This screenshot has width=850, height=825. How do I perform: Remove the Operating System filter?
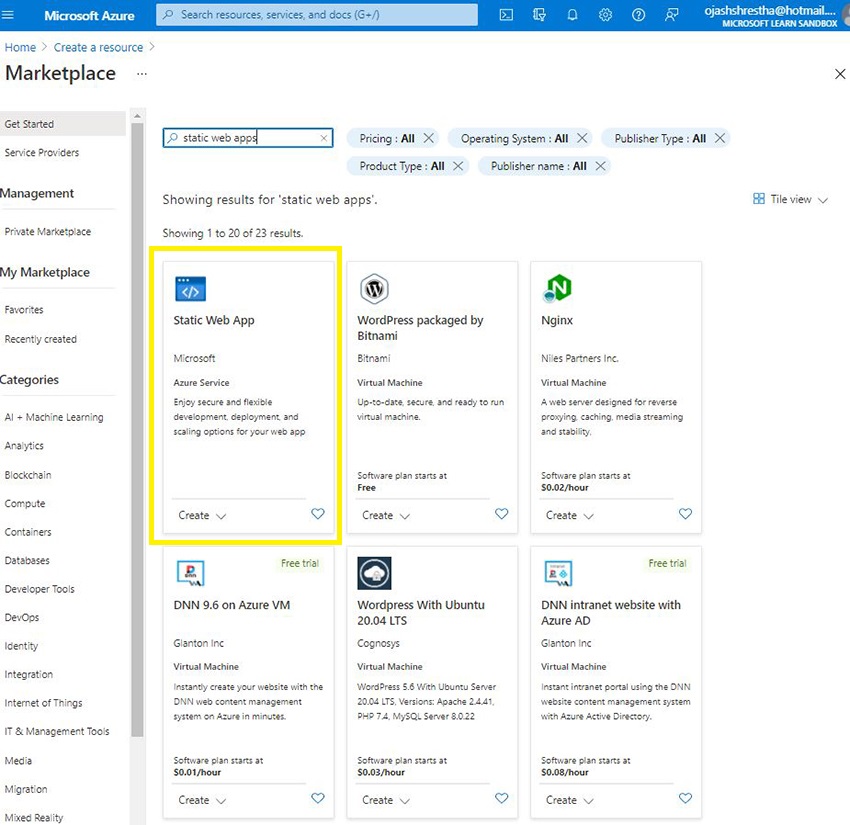point(582,138)
